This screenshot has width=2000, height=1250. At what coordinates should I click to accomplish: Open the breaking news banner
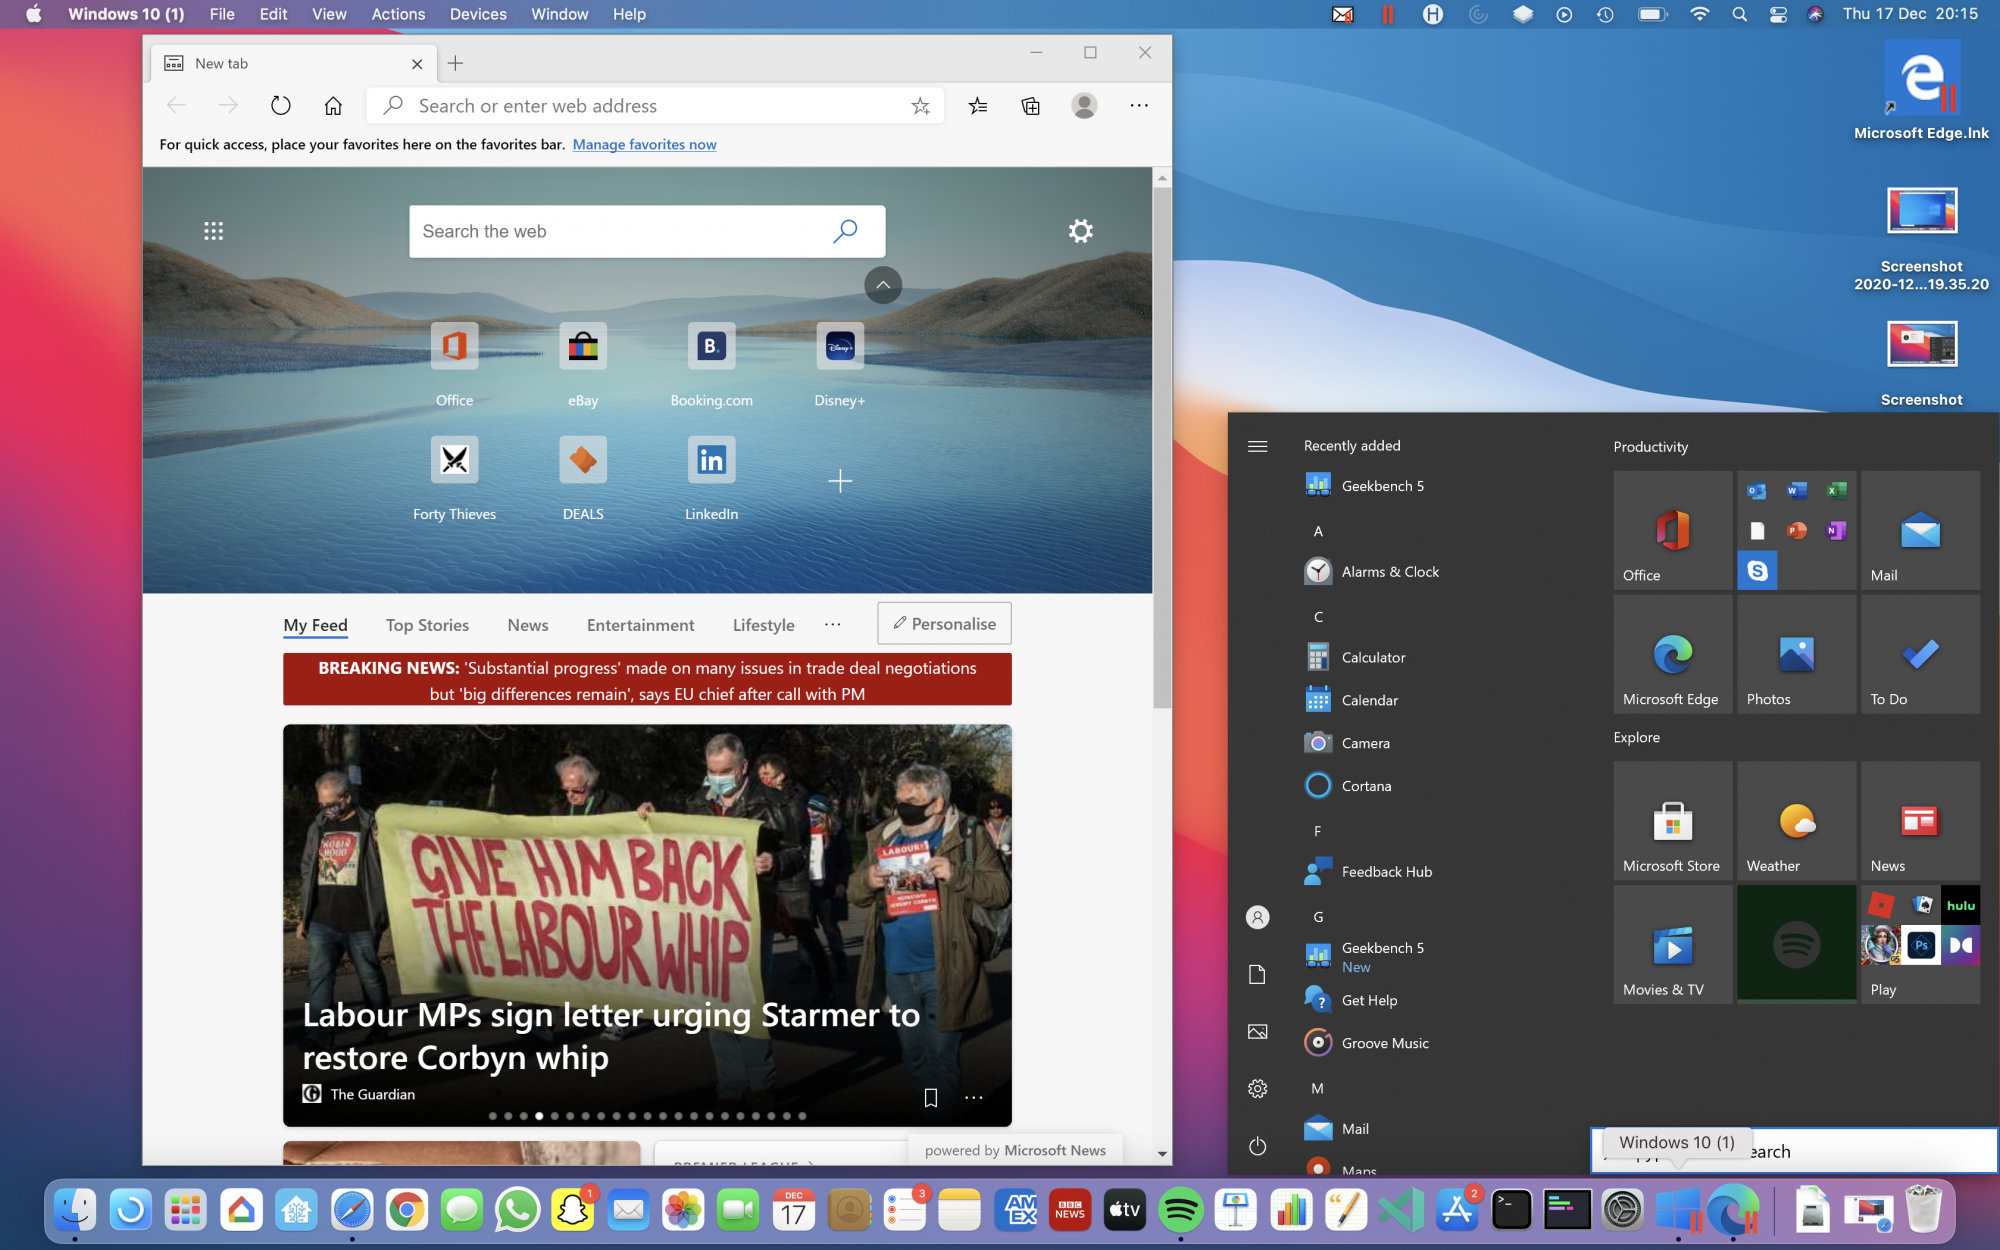[647, 680]
